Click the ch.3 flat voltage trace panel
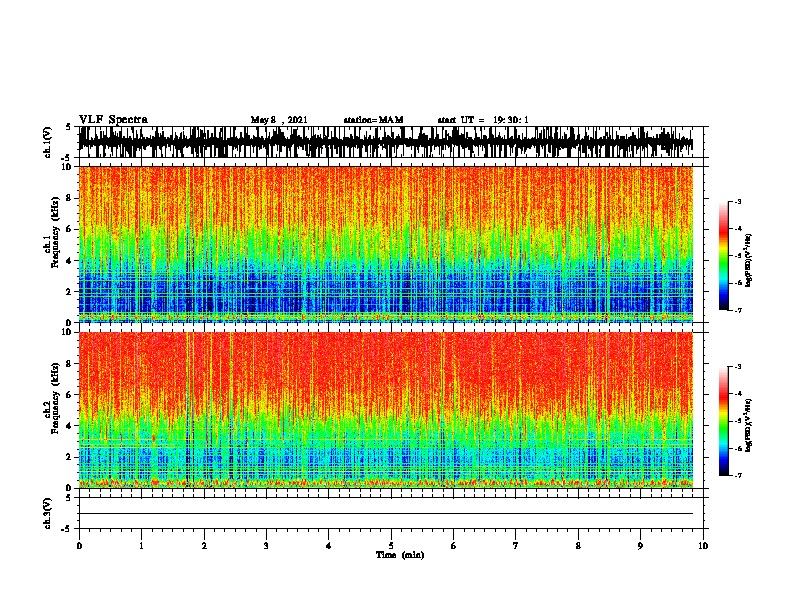This screenshot has height=612, width=792. pyautogui.click(x=391, y=513)
